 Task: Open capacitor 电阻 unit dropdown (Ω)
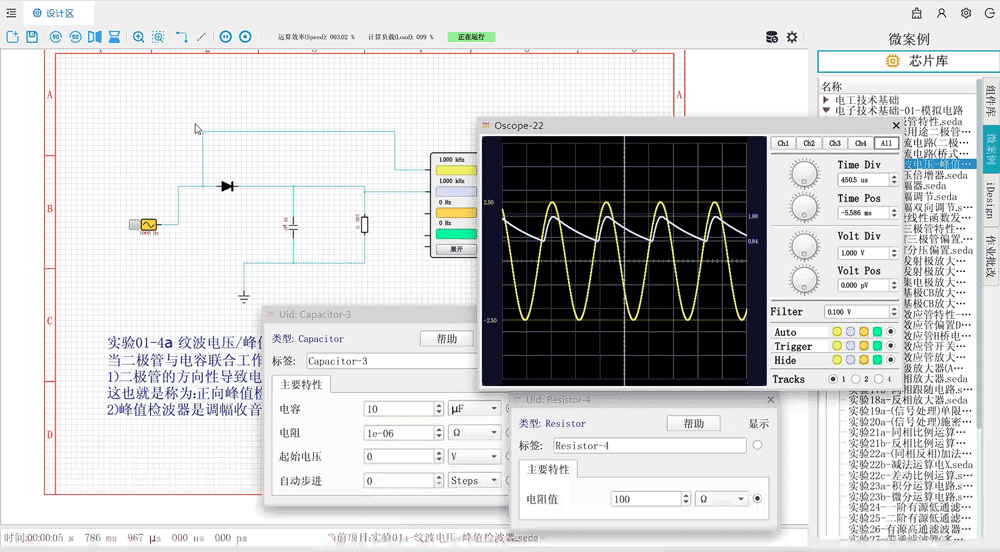[474, 433]
